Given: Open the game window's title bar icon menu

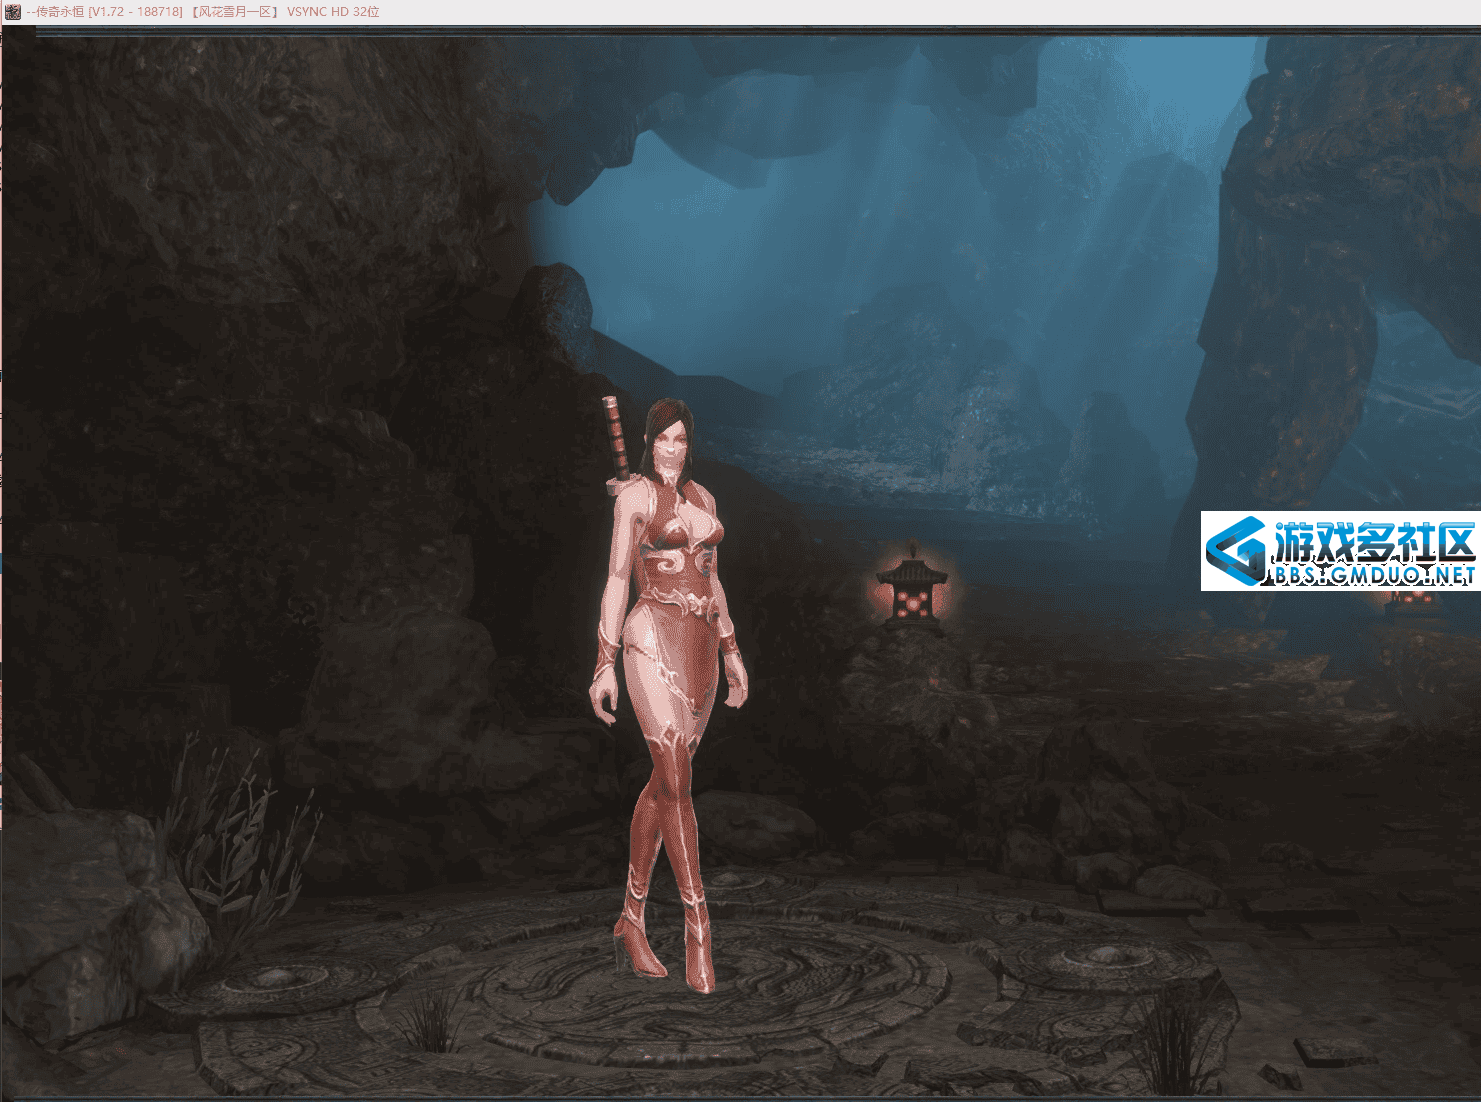Looking at the screenshot, I should 12,12.
